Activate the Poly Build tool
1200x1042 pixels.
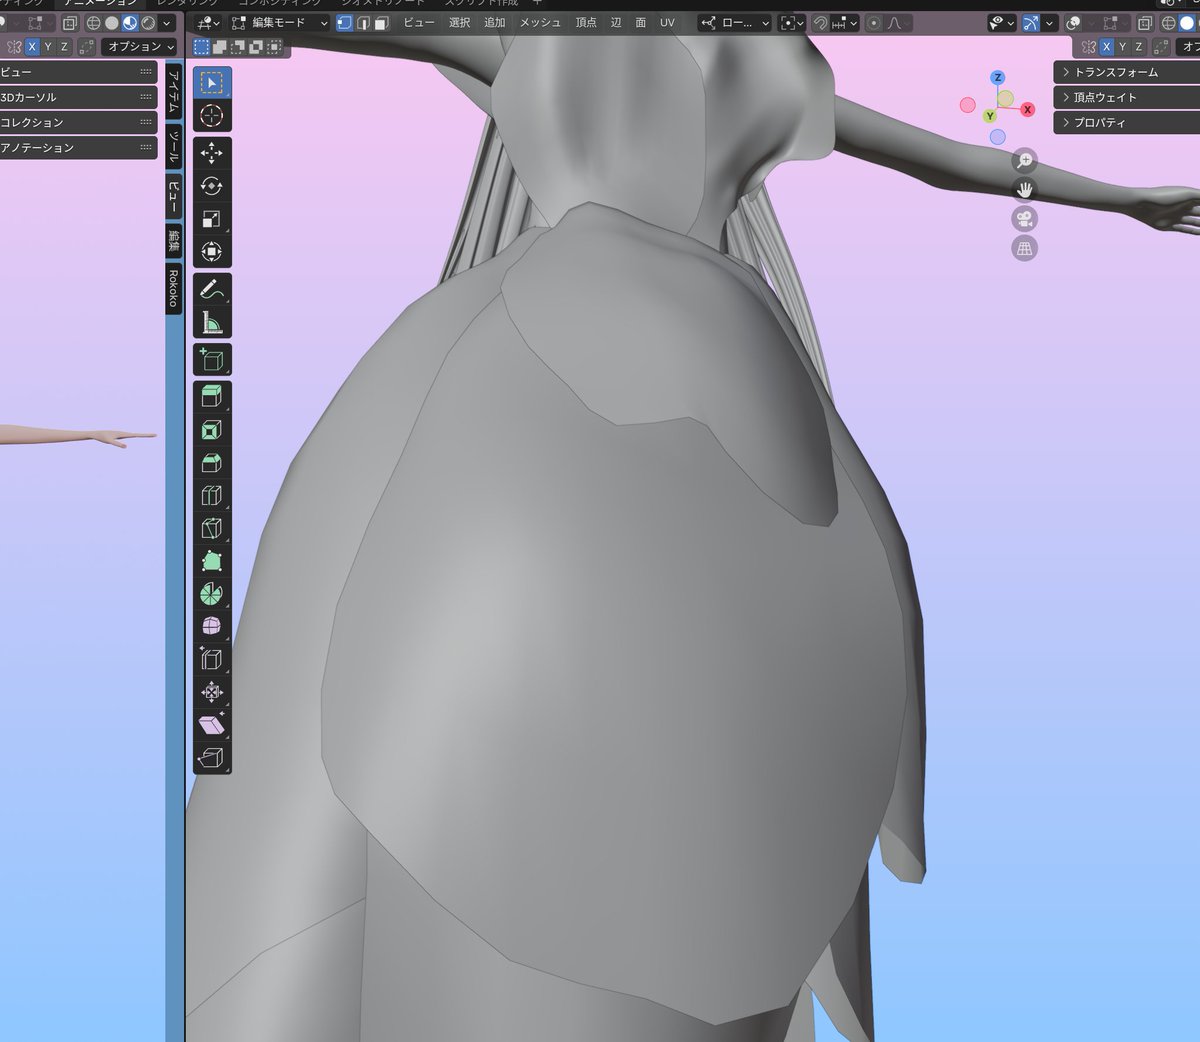click(211, 561)
